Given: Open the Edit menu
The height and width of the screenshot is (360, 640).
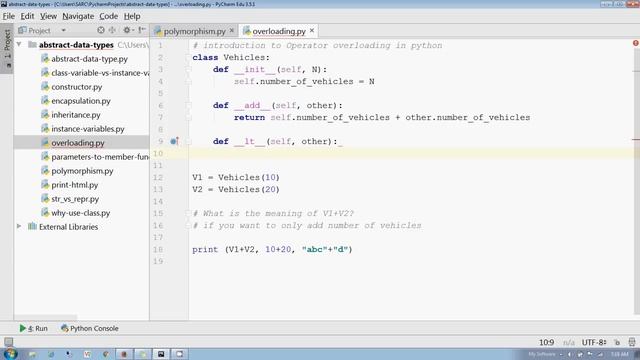Looking at the screenshot, I should coord(27,16).
